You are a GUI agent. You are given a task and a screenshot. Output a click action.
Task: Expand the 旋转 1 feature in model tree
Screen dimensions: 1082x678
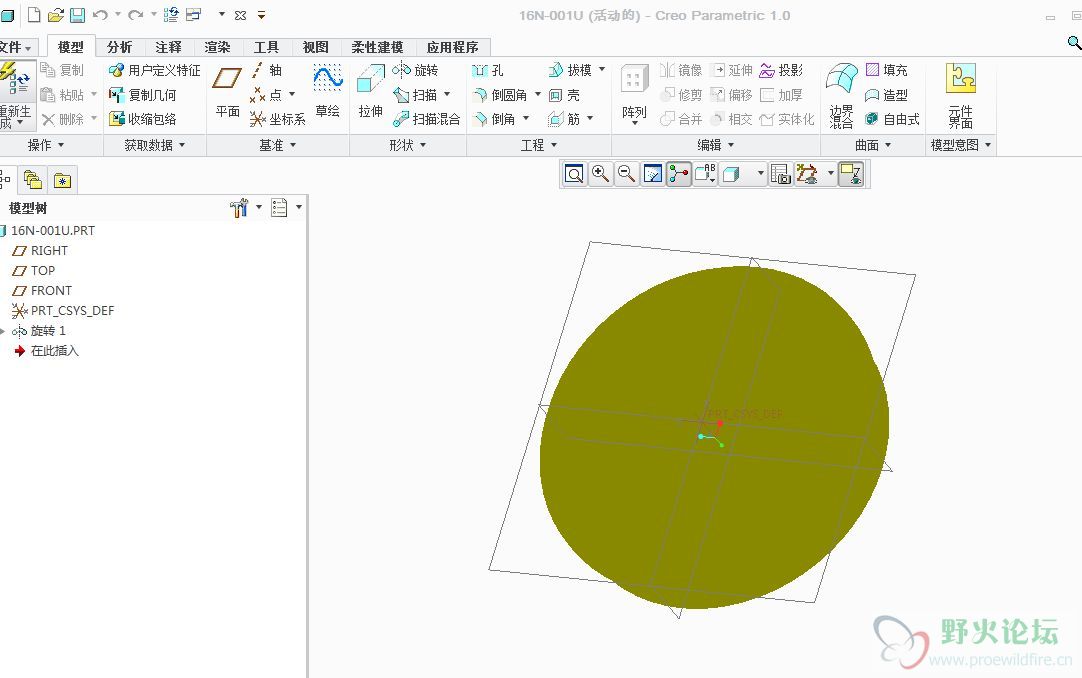pyautogui.click(x=3, y=331)
